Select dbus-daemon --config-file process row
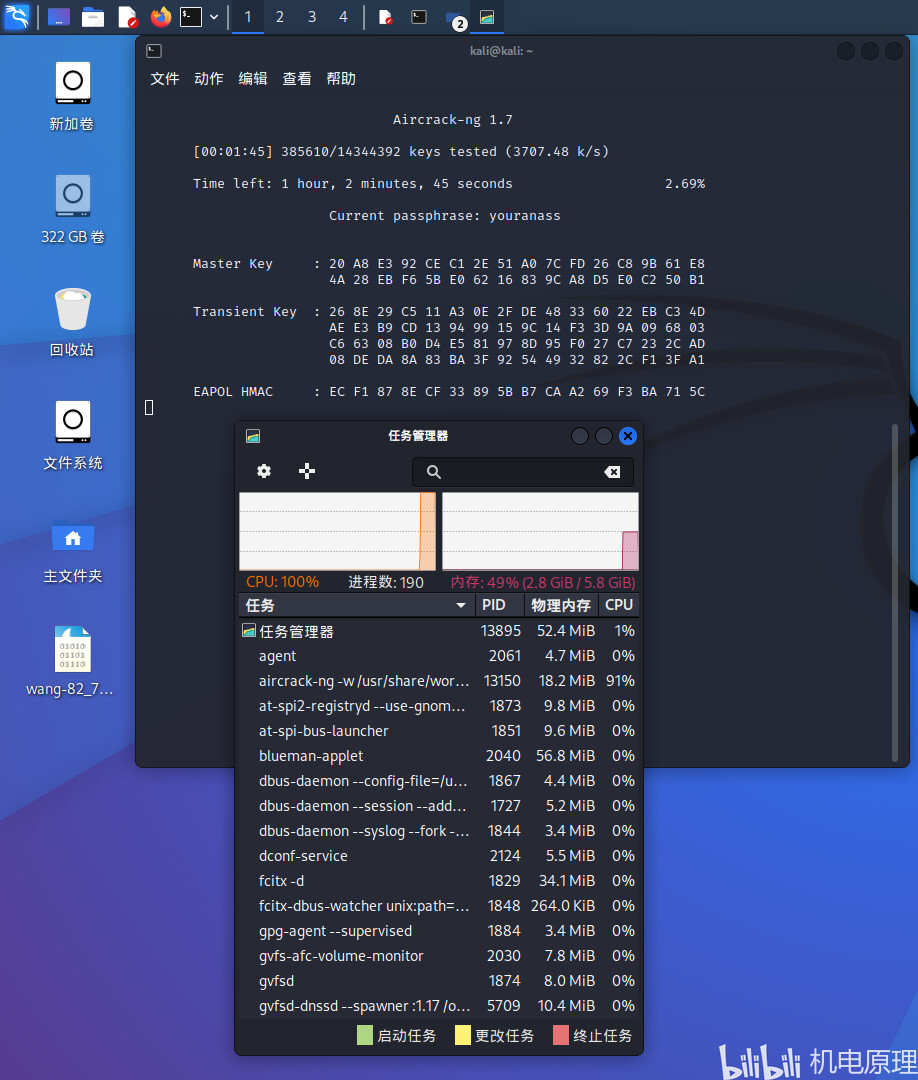This screenshot has width=918, height=1080. point(439,781)
